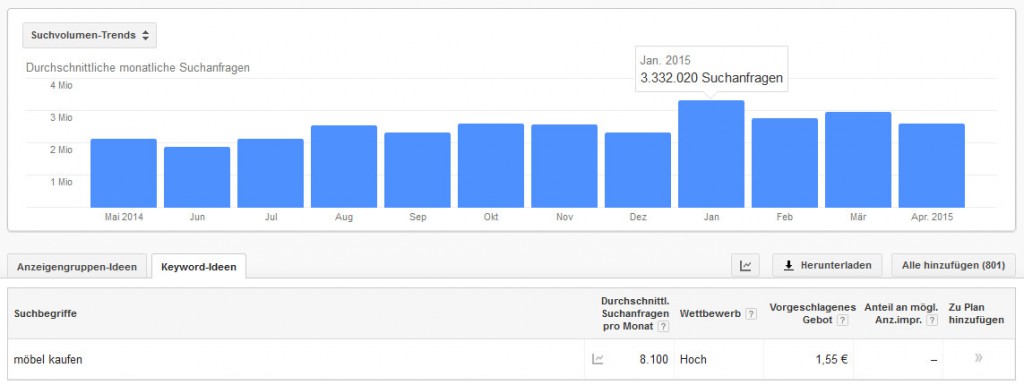Sort by Suchbegriffe column header
The image size is (1024, 385).
pyautogui.click(x=45, y=314)
